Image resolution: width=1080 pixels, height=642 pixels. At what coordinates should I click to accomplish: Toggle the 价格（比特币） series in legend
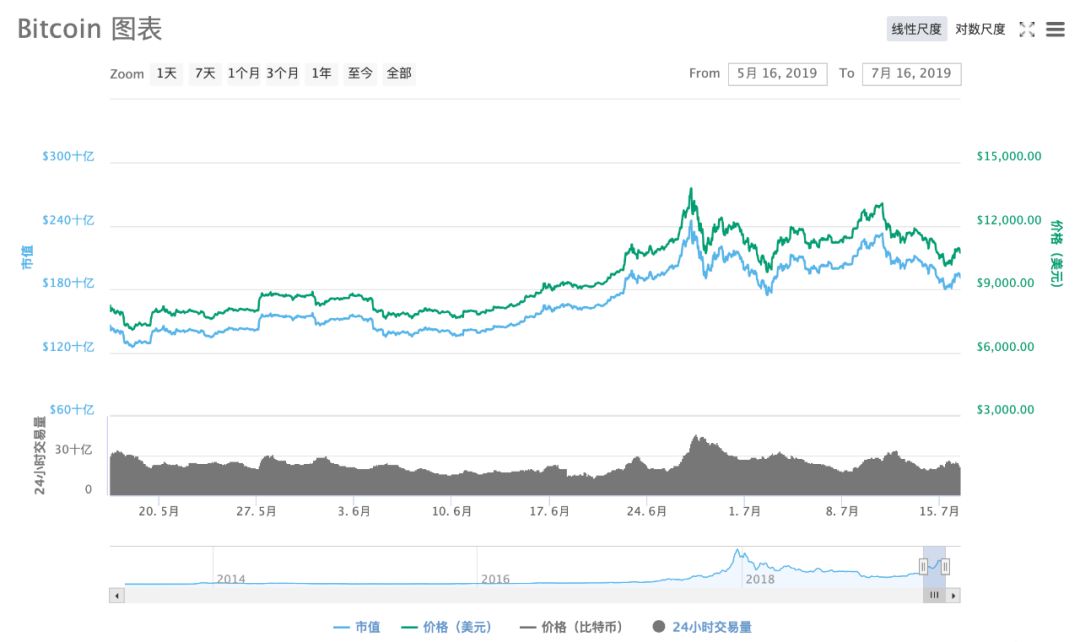pyautogui.click(x=572, y=627)
